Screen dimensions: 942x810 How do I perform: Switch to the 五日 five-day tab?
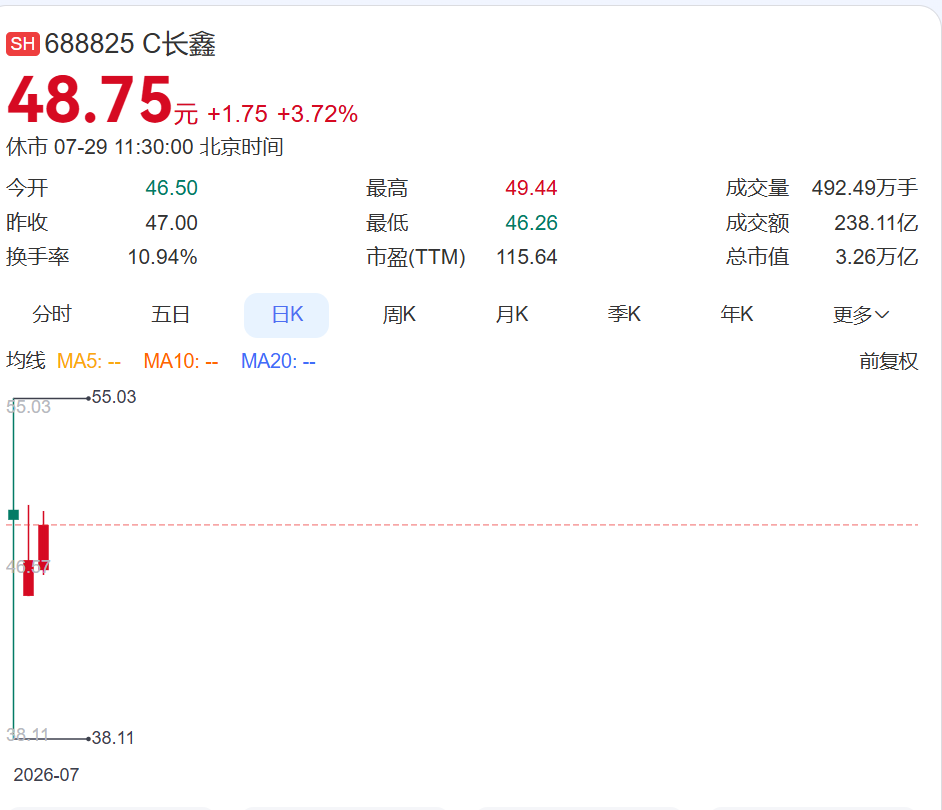click(171, 314)
